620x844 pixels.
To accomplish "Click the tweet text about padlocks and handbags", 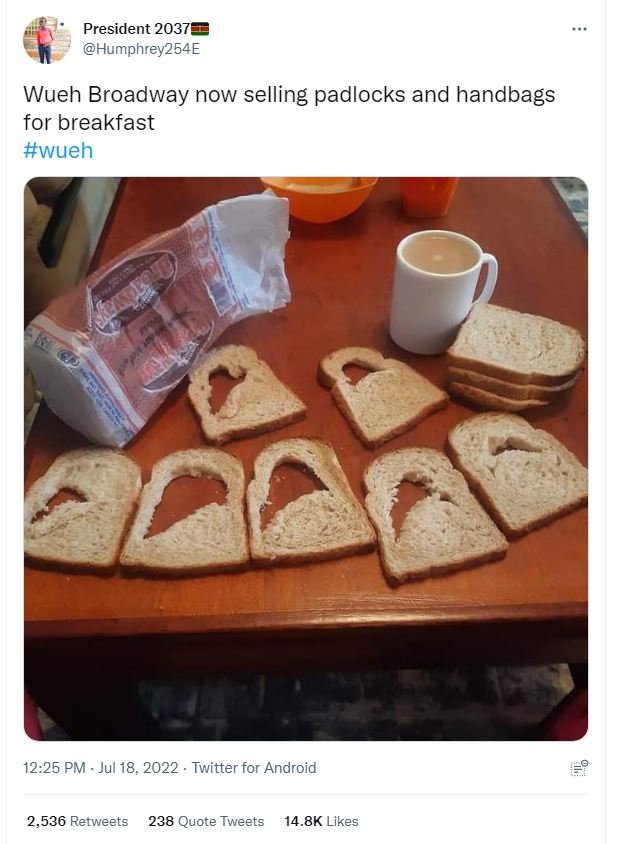I will coord(289,108).
